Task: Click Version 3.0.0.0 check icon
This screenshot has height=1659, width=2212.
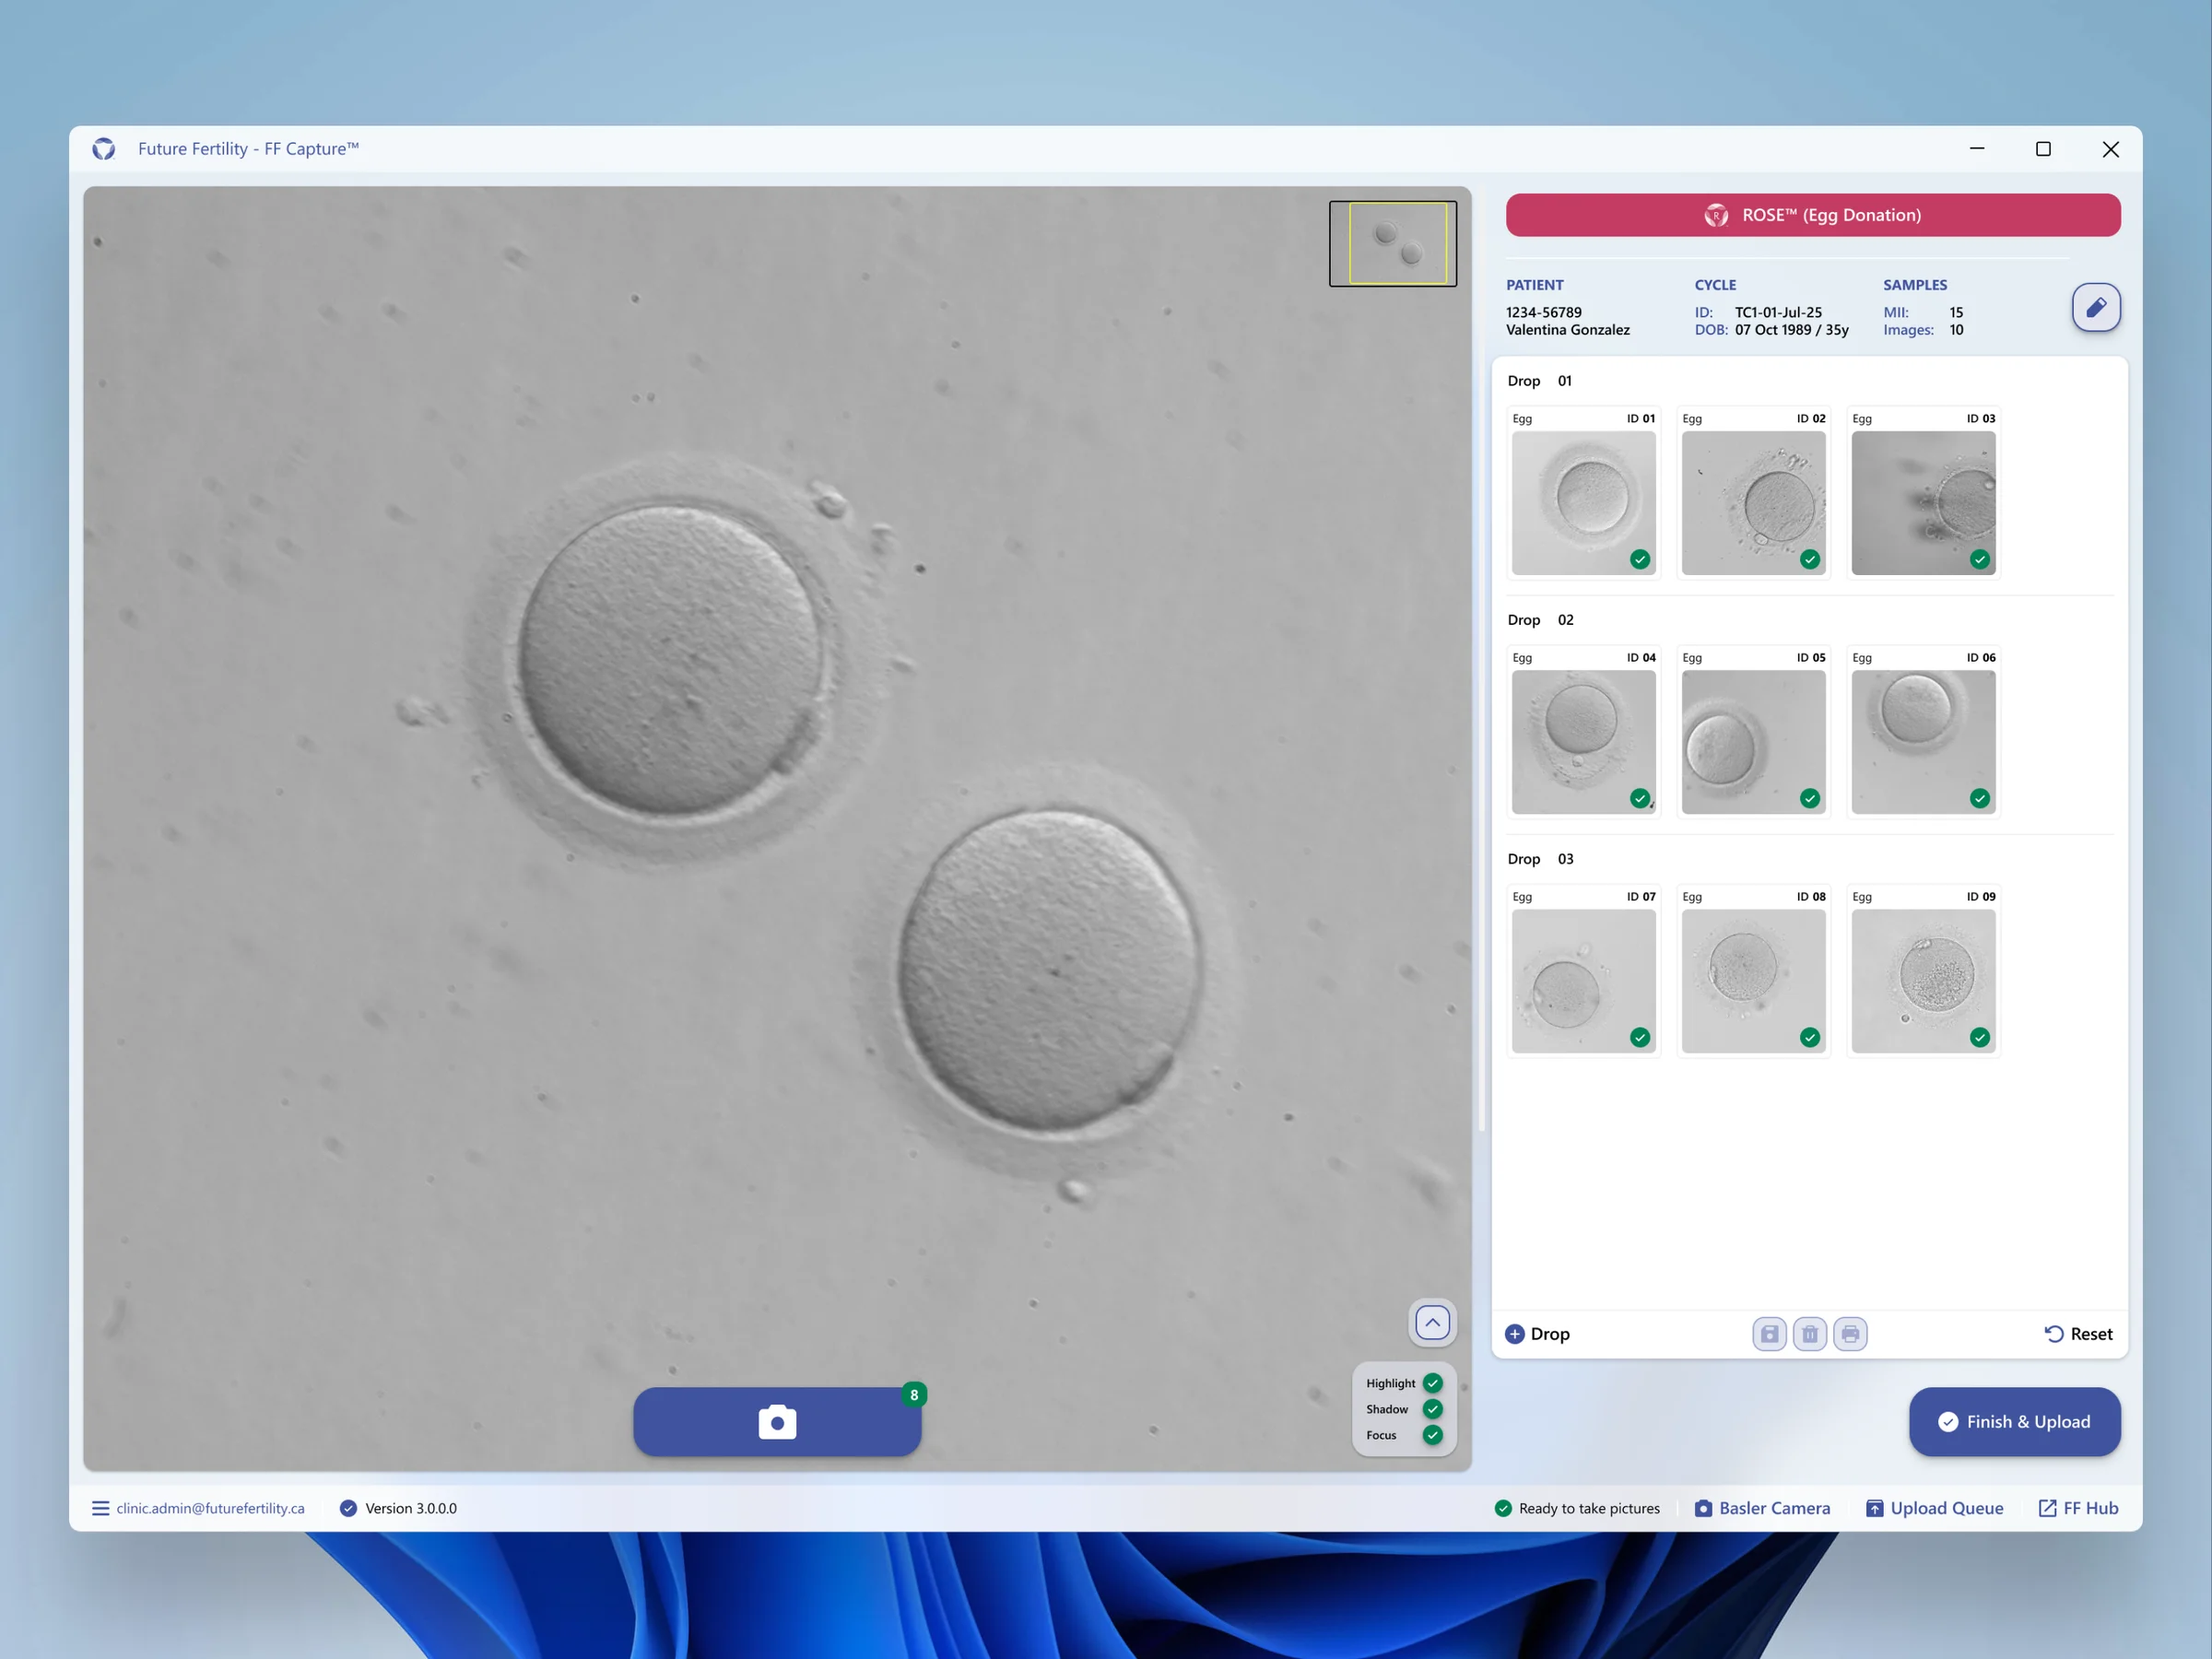Action: click(348, 1508)
